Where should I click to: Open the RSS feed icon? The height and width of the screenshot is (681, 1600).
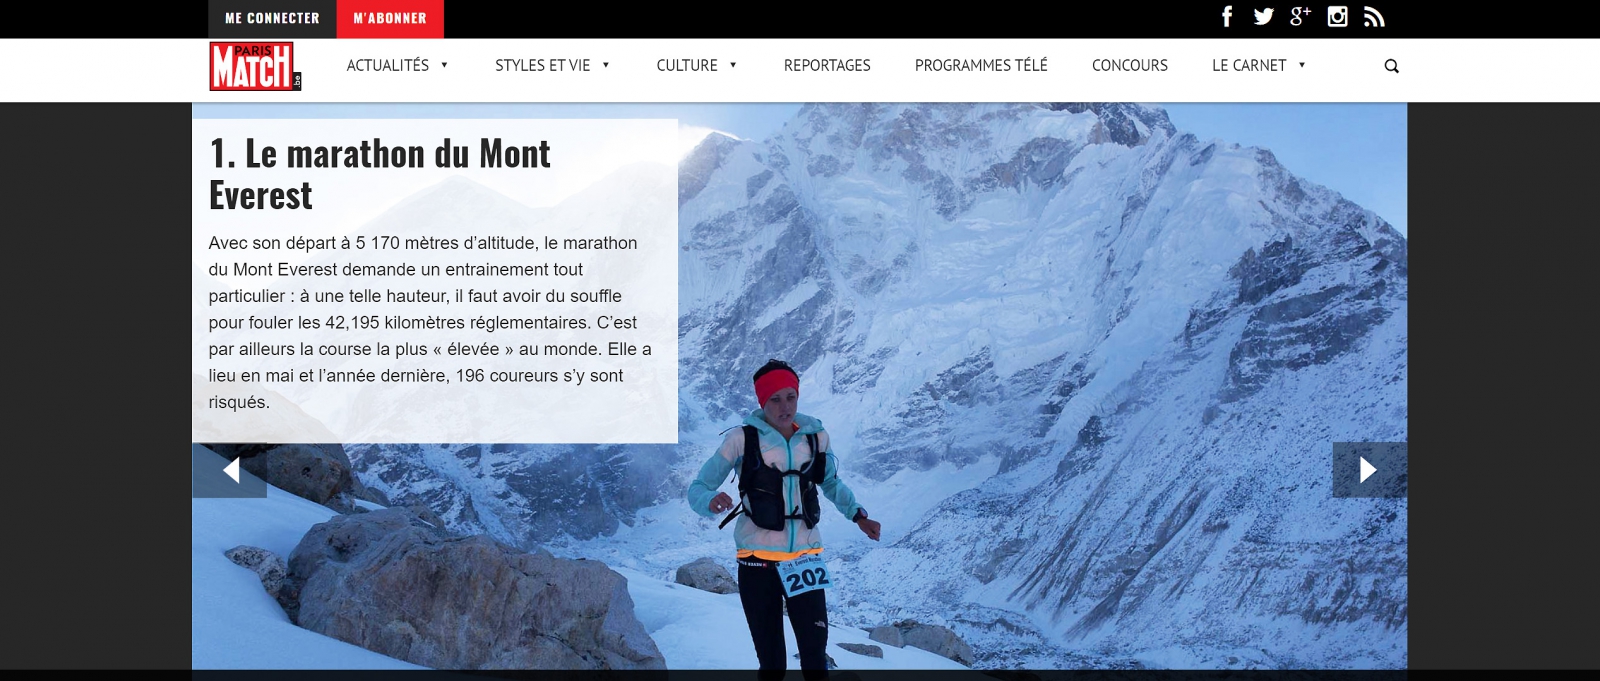1374,17
